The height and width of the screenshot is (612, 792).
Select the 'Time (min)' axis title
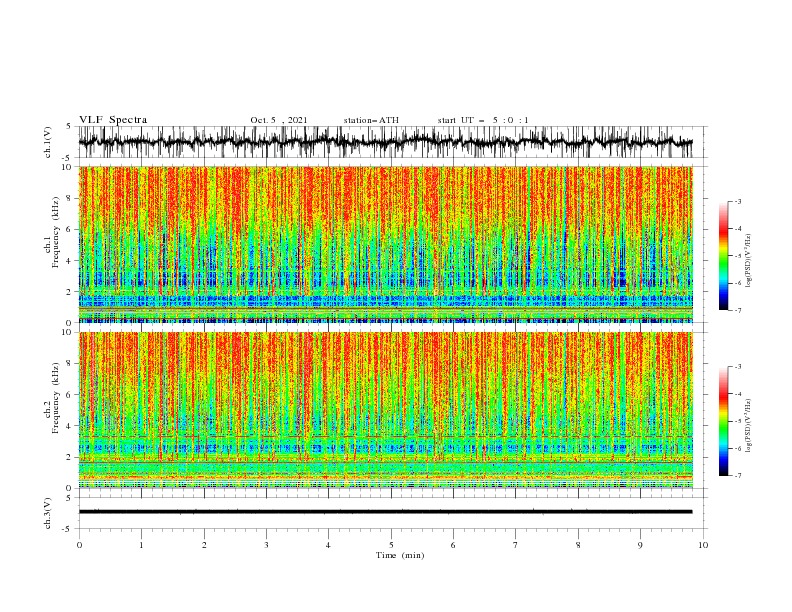pos(400,555)
